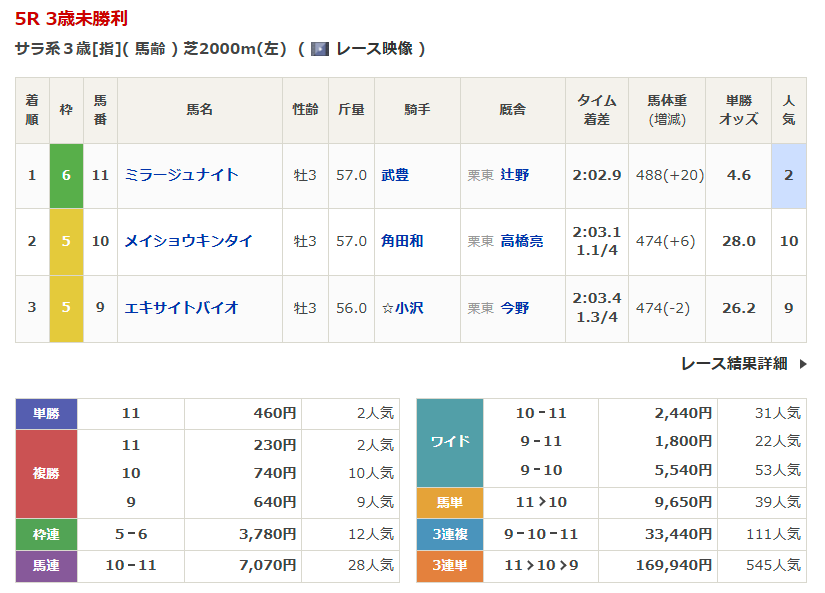
Task: Click yellow frame 5 cell for メイショウキンタイ
Action: coord(66,241)
